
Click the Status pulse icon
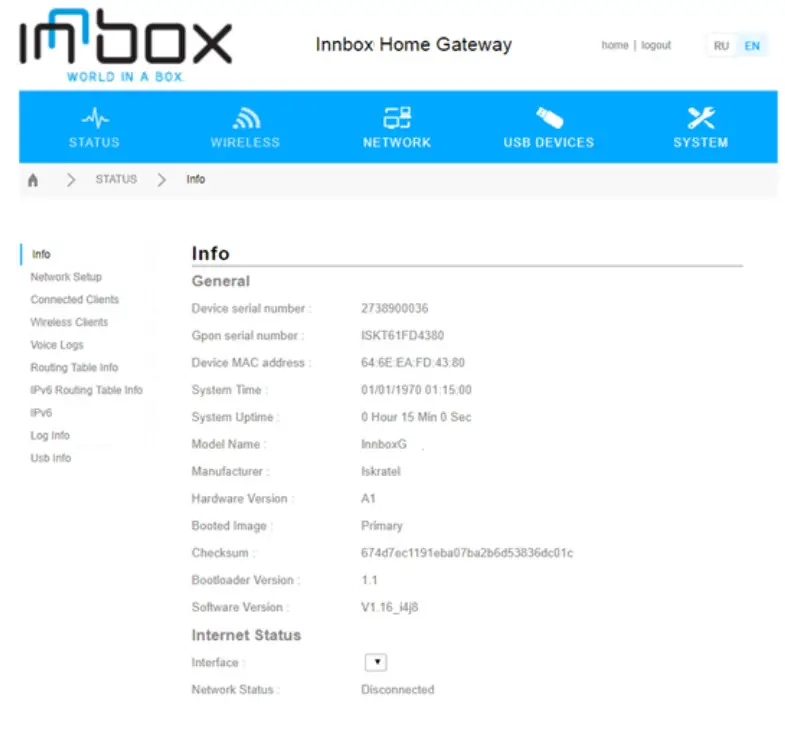[x=95, y=119]
